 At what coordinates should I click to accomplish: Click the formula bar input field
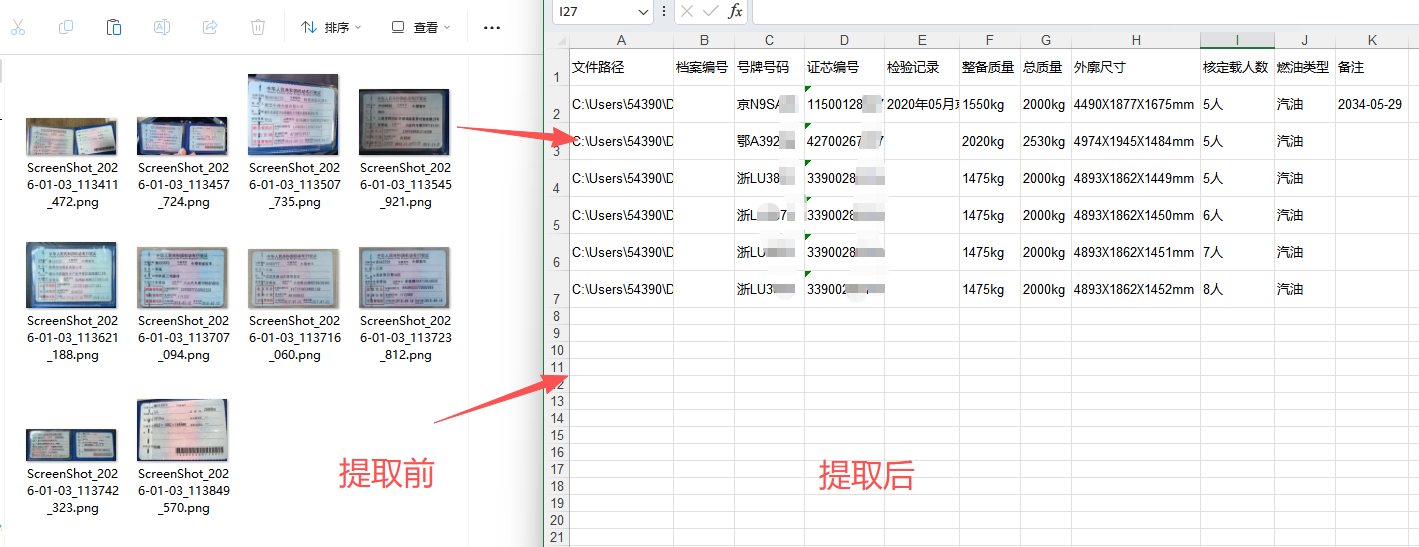tap(1085, 11)
